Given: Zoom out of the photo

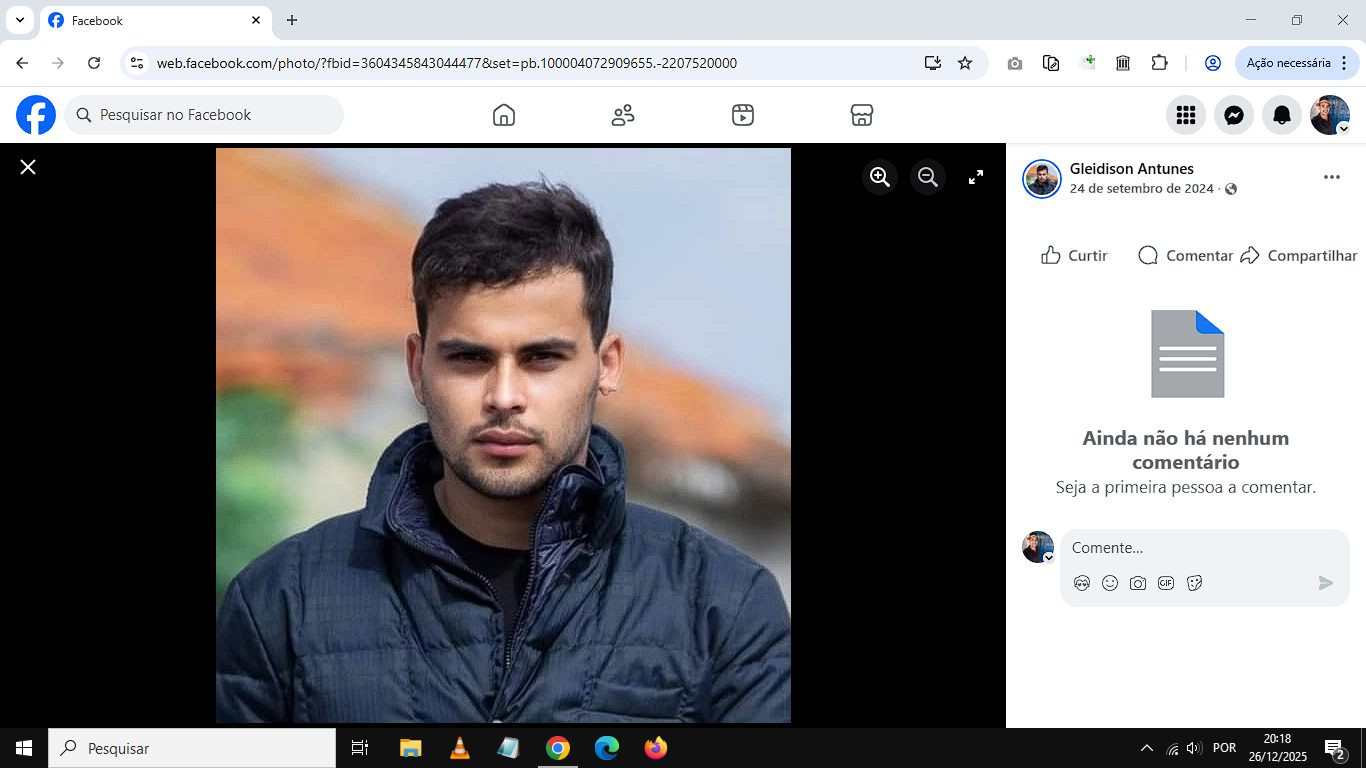Looking at the screenshot, I should 928,177.
